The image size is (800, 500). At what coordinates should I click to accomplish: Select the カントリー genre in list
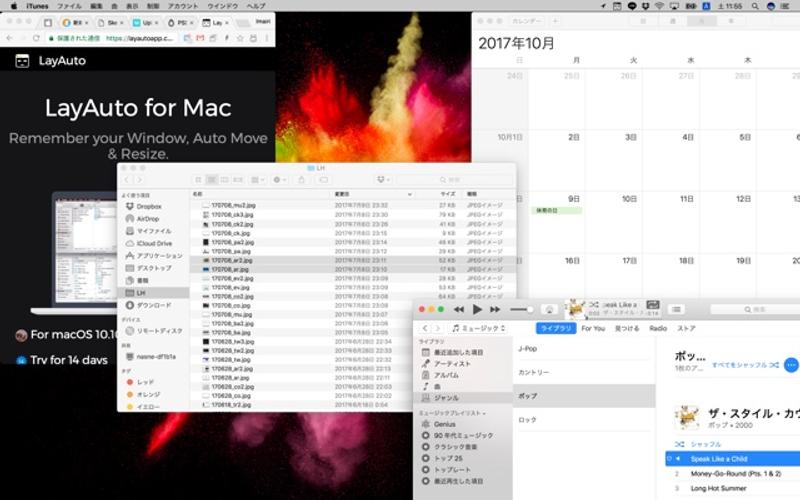pos(534,372)
